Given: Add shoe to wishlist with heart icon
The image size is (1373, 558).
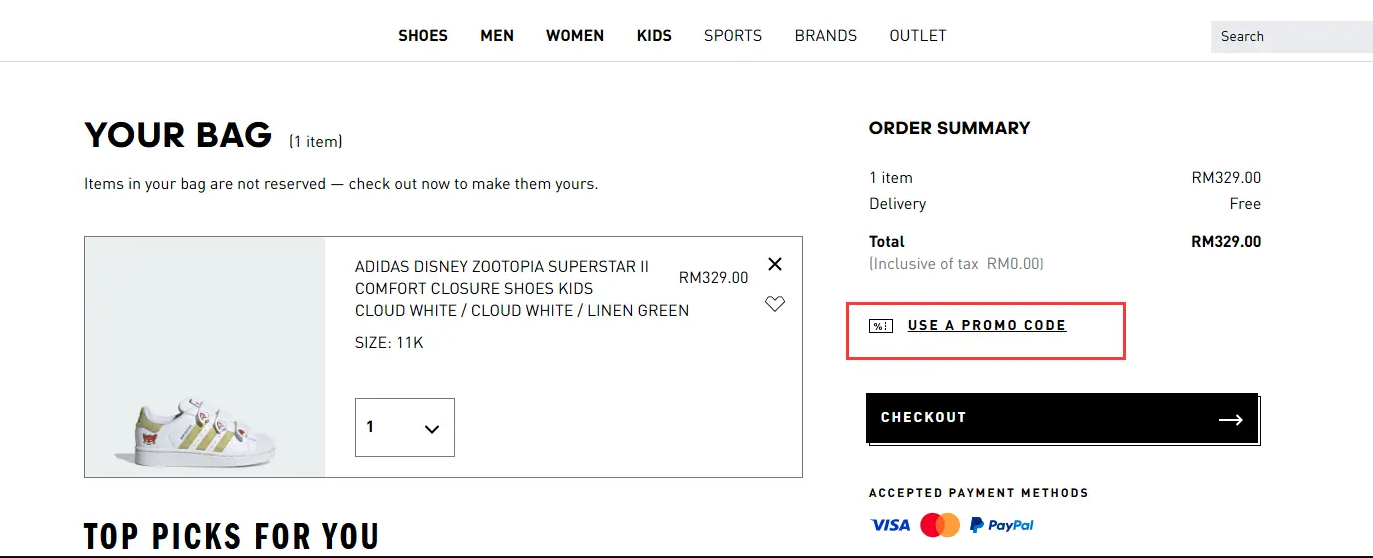Looking at the screenshot, I should tap(775, 304).
